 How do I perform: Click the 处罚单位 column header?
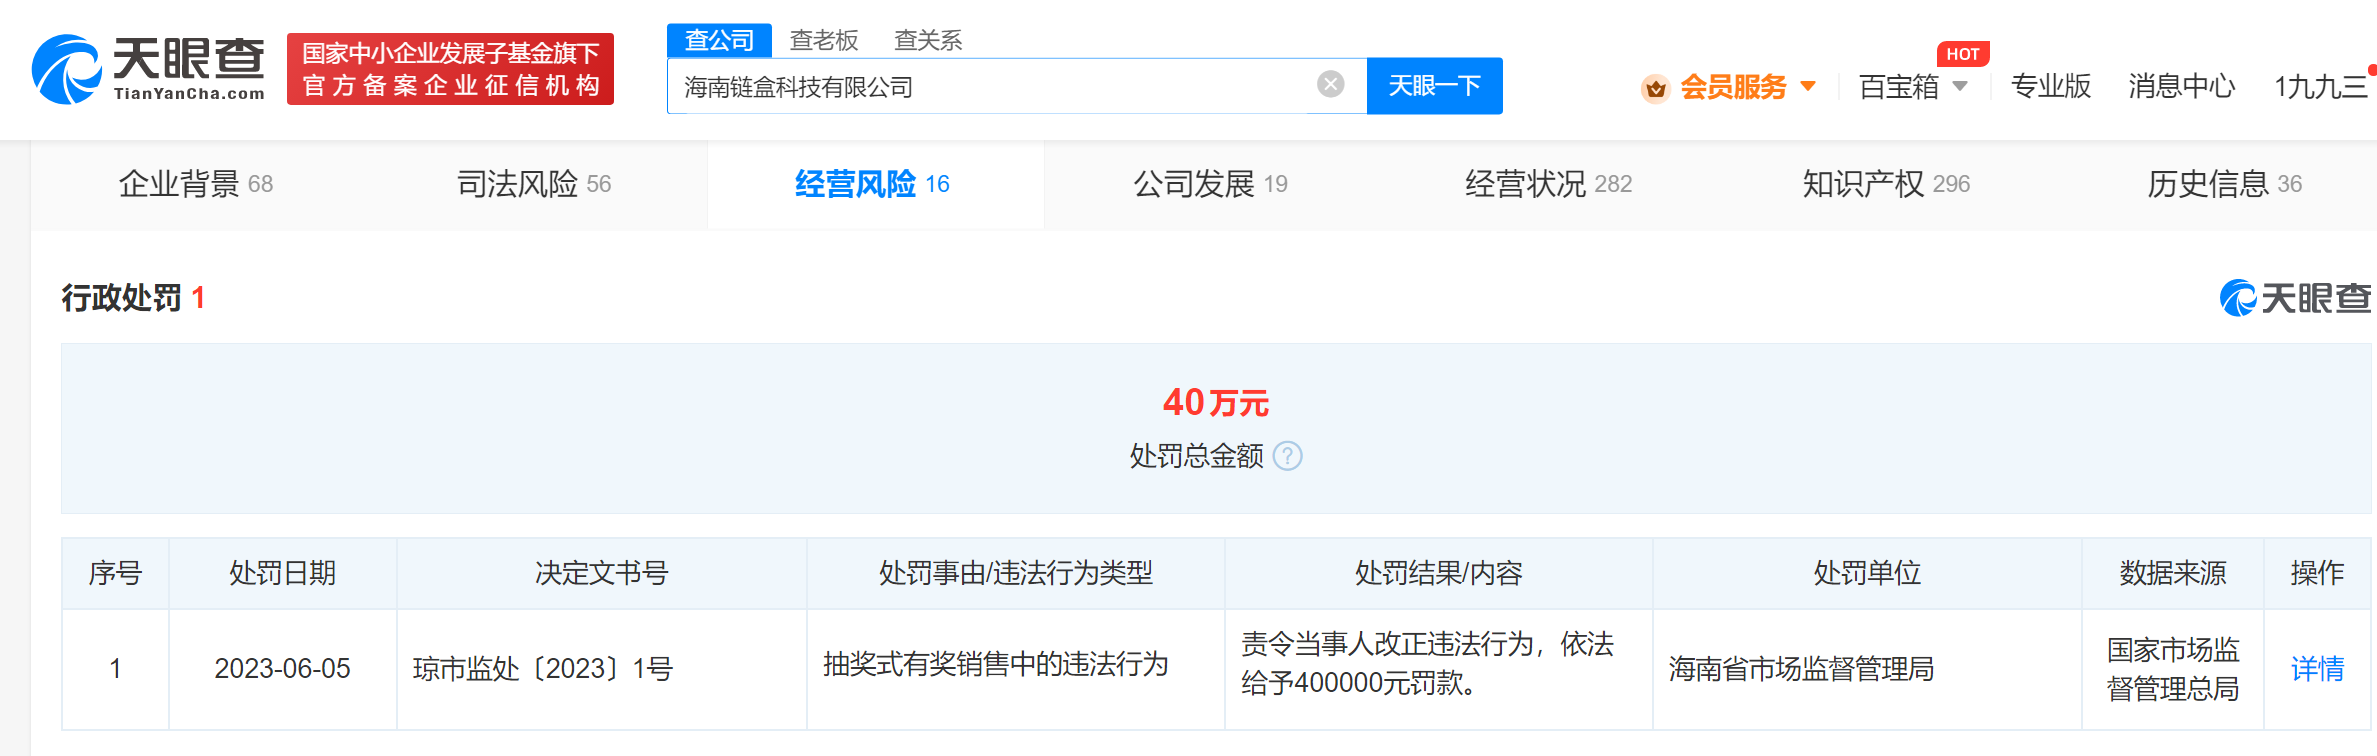[x=1867, y=573]
